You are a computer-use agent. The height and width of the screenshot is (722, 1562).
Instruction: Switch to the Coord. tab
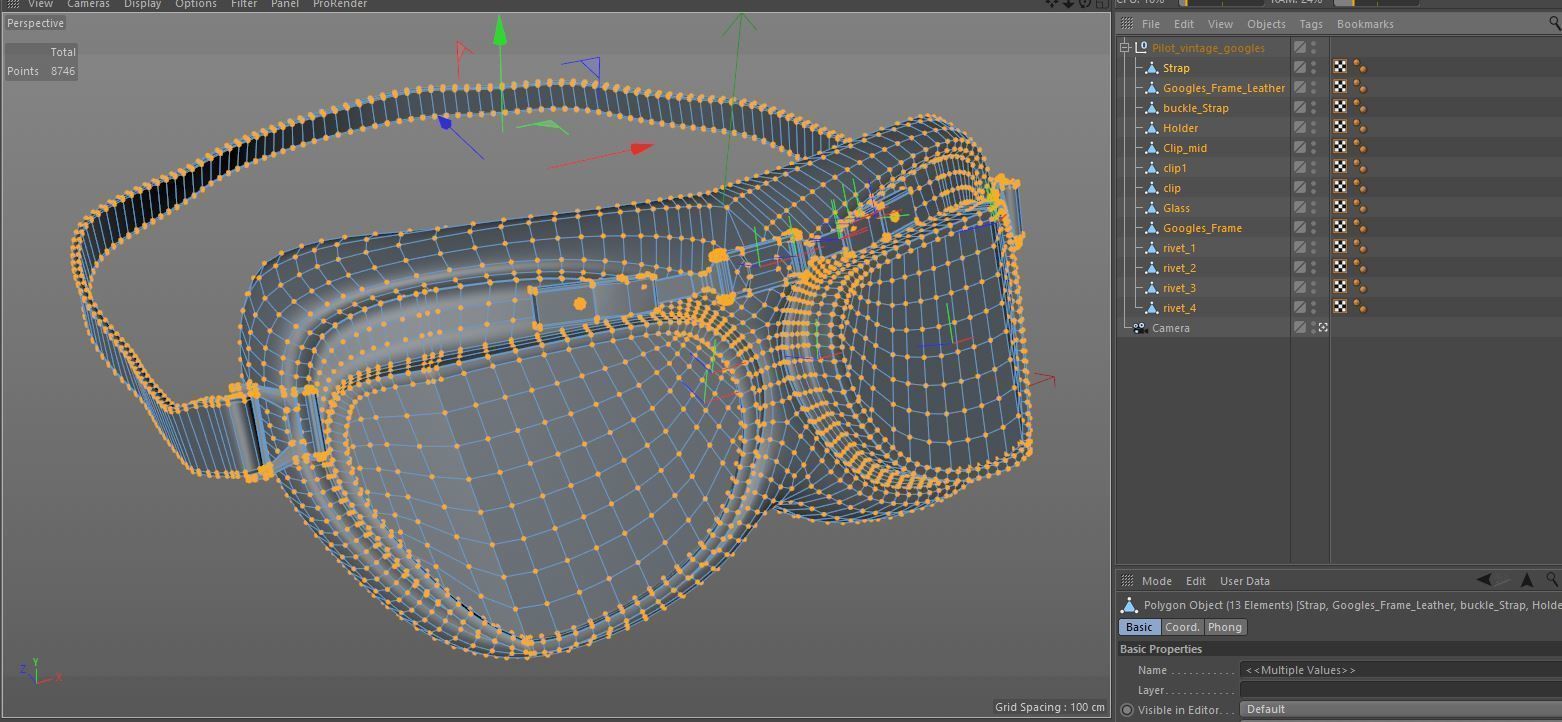1182,628
